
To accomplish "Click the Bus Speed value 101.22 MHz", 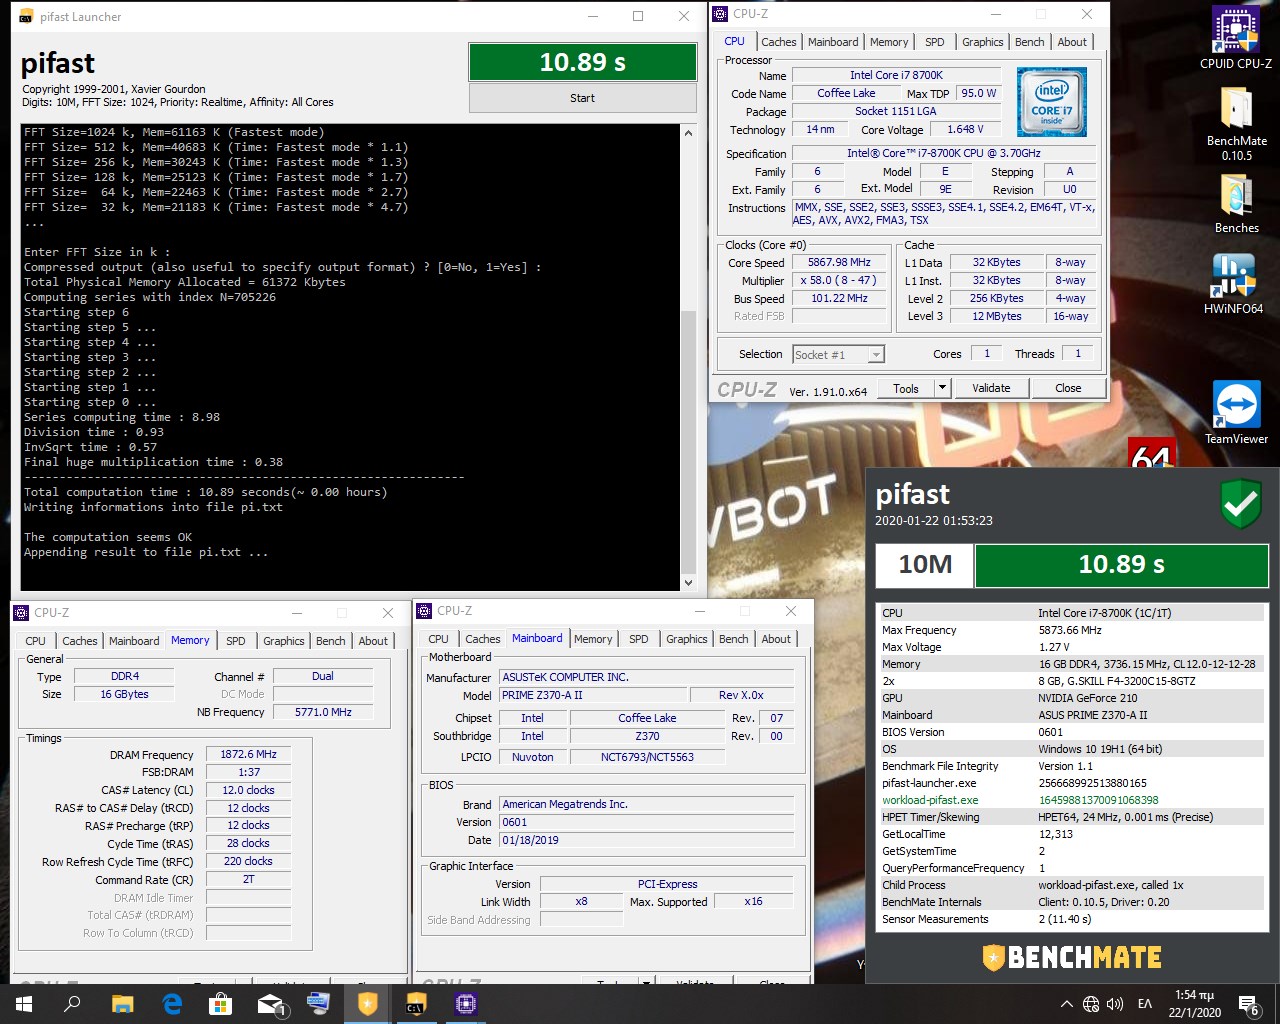I will pos(839,298).
